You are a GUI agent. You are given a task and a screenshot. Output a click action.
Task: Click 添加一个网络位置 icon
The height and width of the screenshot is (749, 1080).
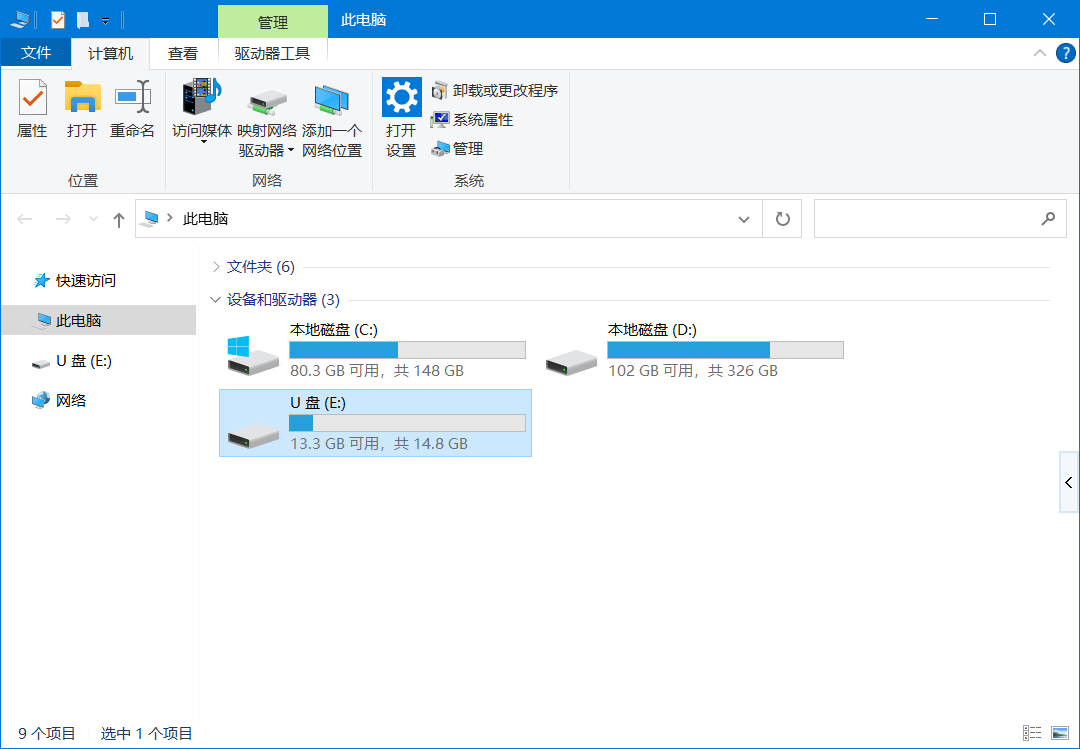pyautogui.click(x=331, y=100)
